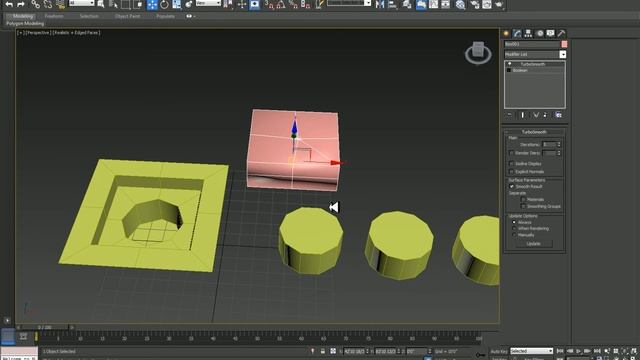
Task: Open the Hierarchy command panel tab
Action: coord(528,33)
